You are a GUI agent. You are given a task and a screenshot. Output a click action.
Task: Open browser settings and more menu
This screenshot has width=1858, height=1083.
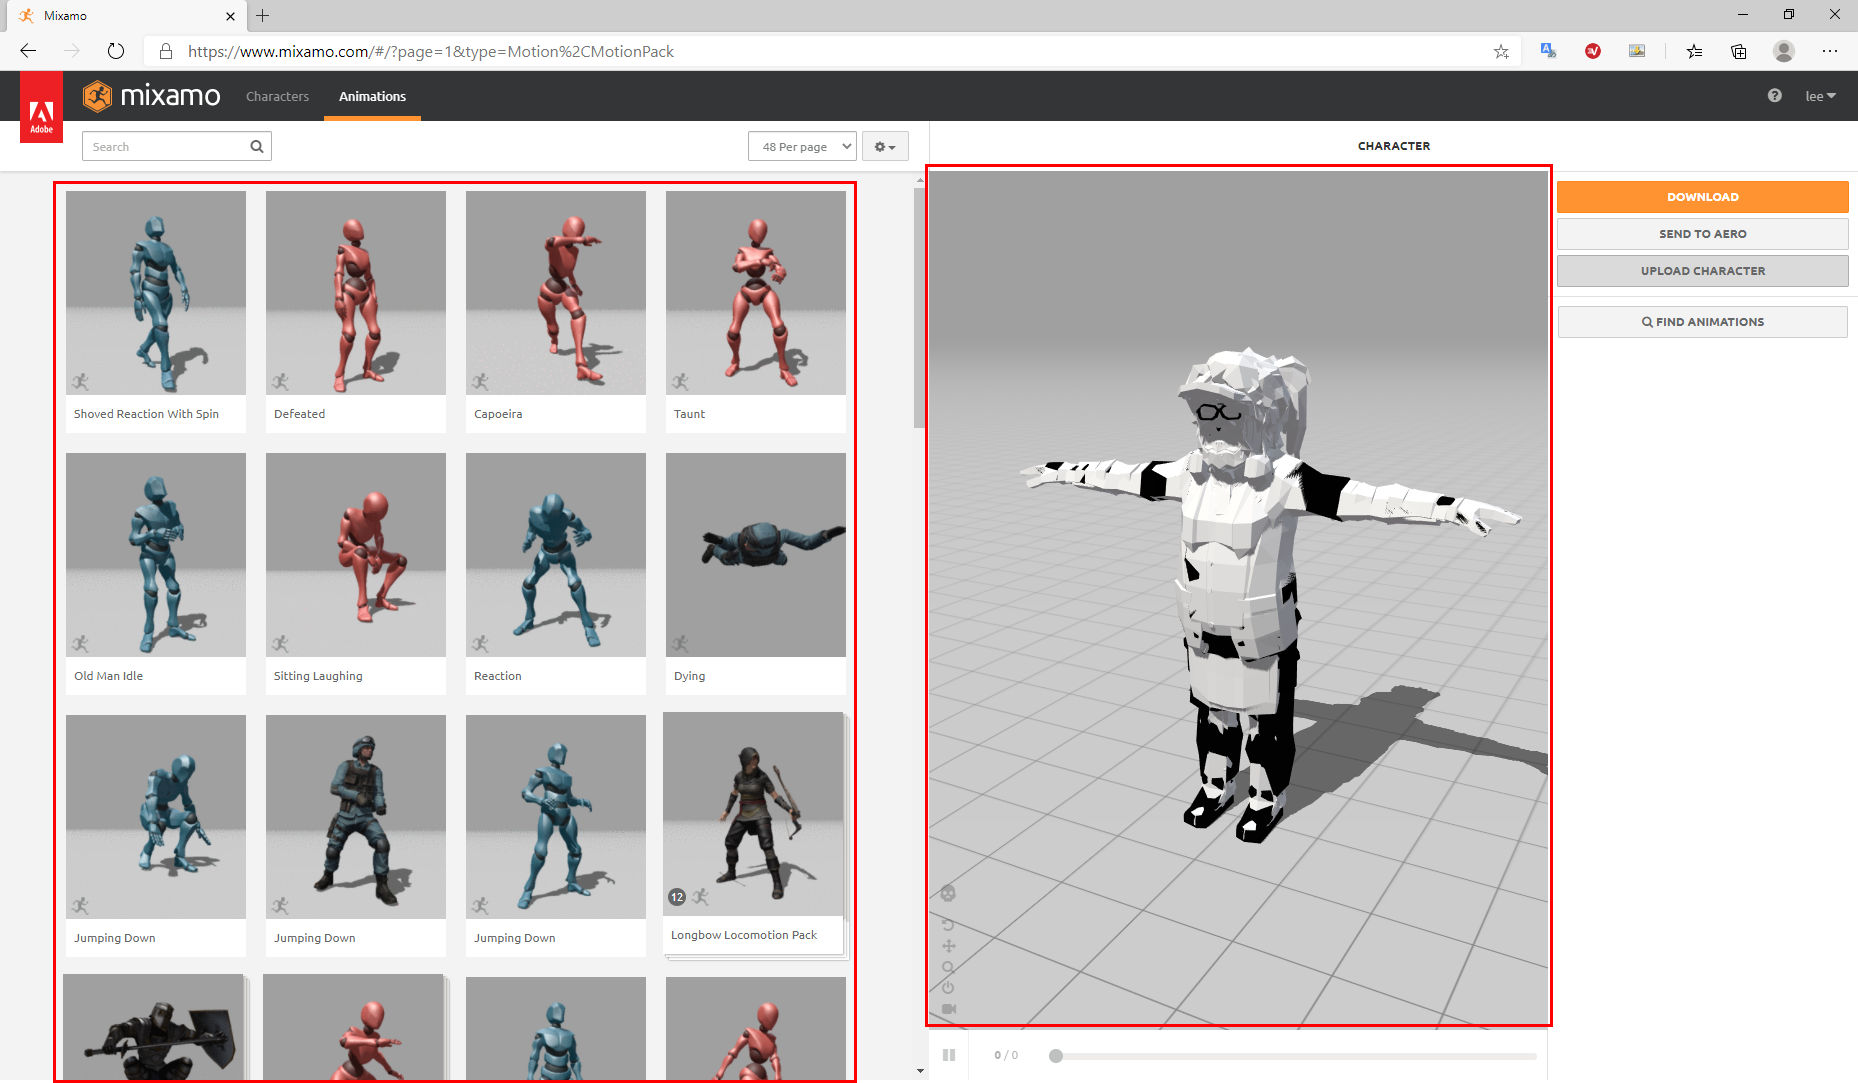[1830, 51]
